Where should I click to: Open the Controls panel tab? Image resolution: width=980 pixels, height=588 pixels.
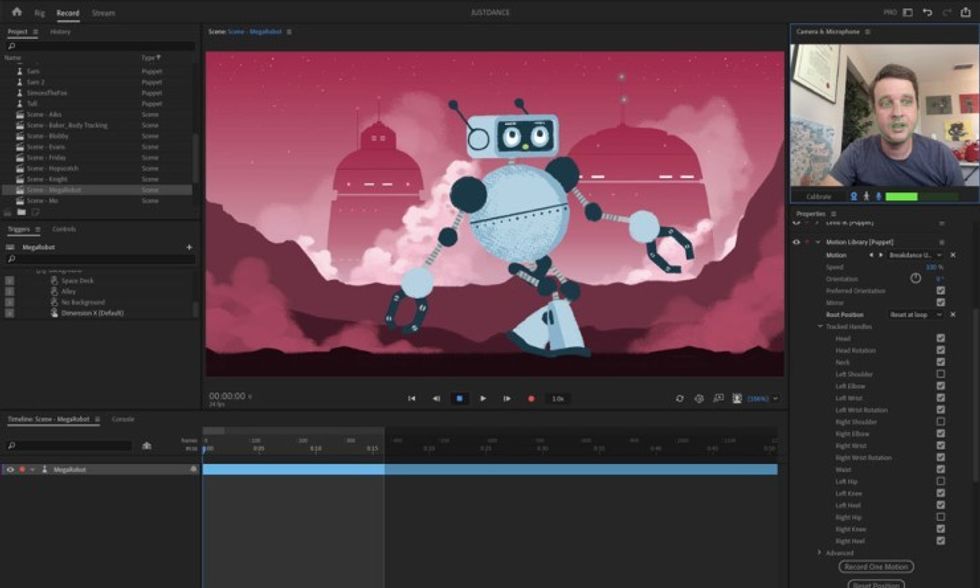click(64, 229)
